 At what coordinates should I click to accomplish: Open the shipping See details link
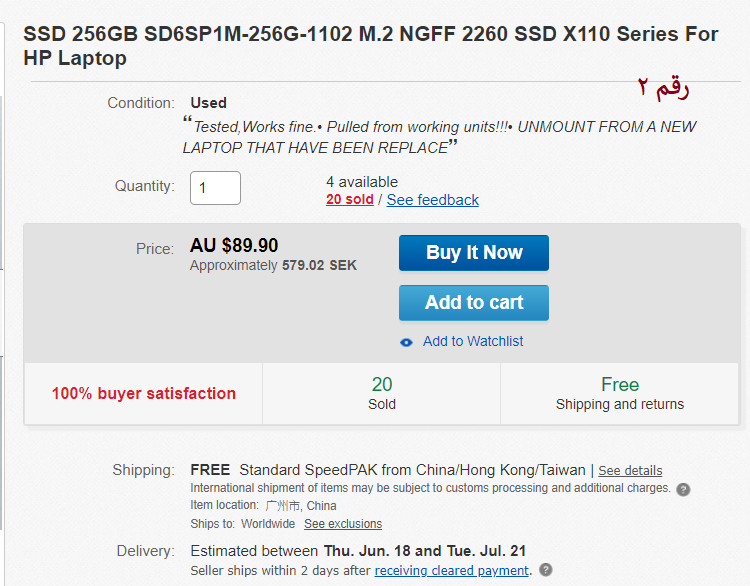pos(630,470)
